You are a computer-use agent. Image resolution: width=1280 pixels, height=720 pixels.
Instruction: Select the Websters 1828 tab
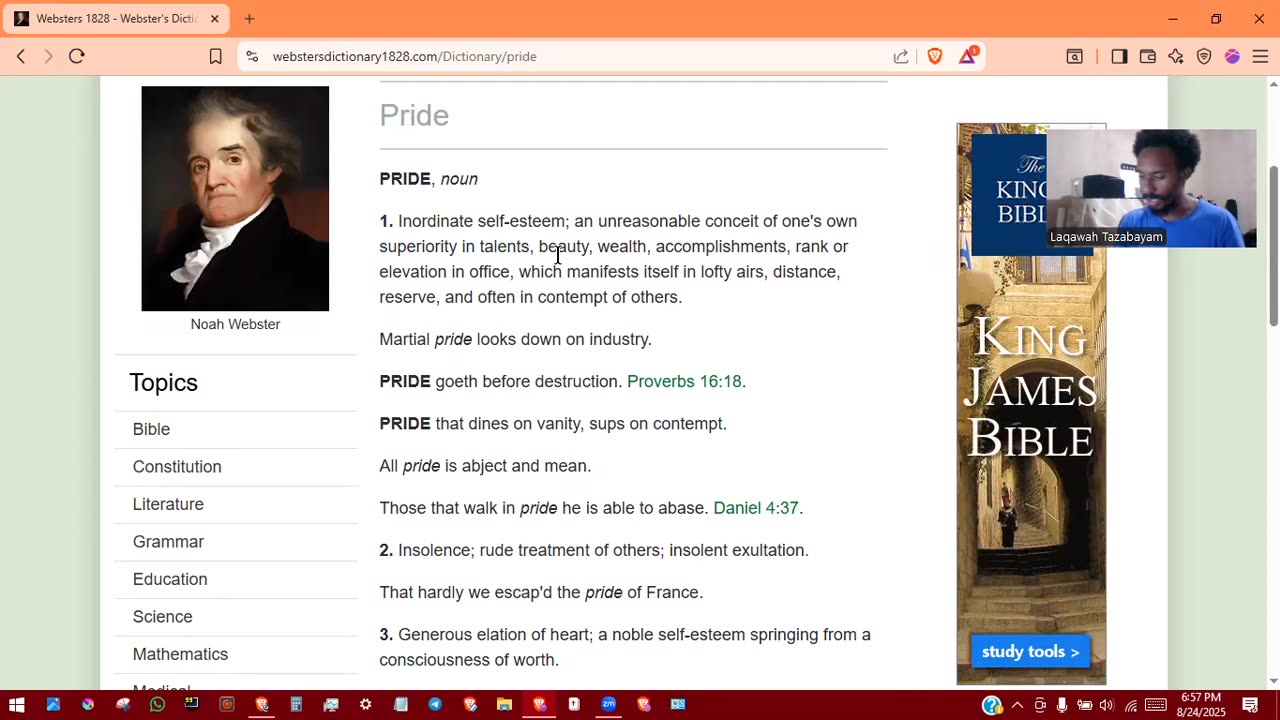coord(115,19)
